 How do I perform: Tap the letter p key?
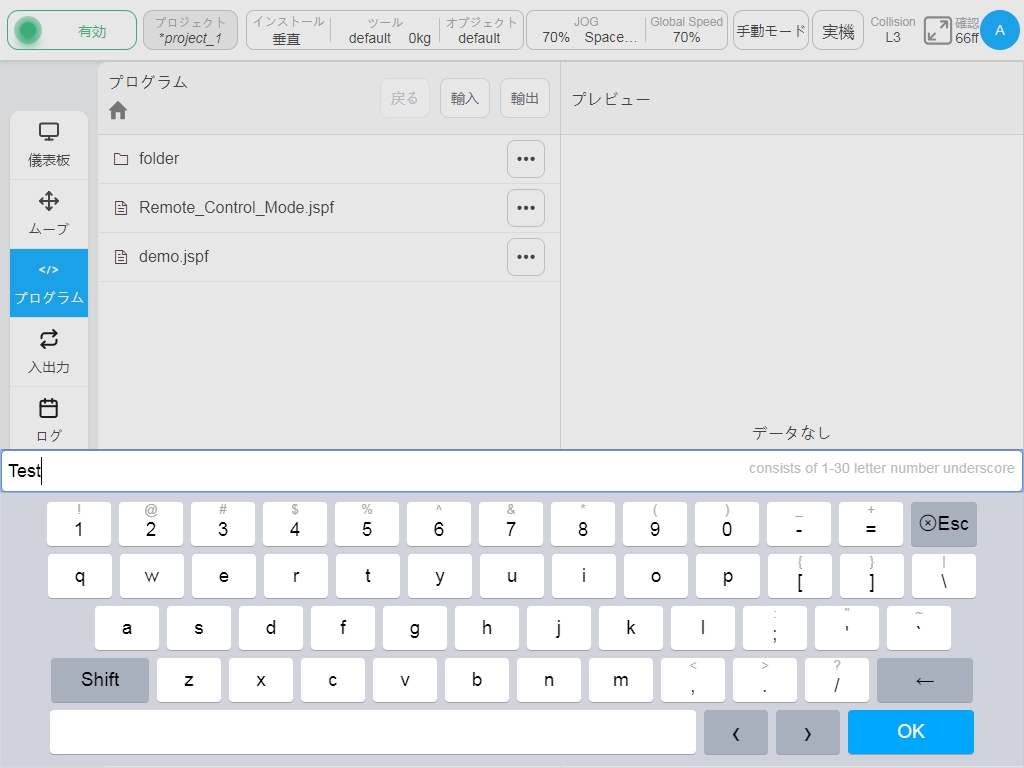(728, 576)
